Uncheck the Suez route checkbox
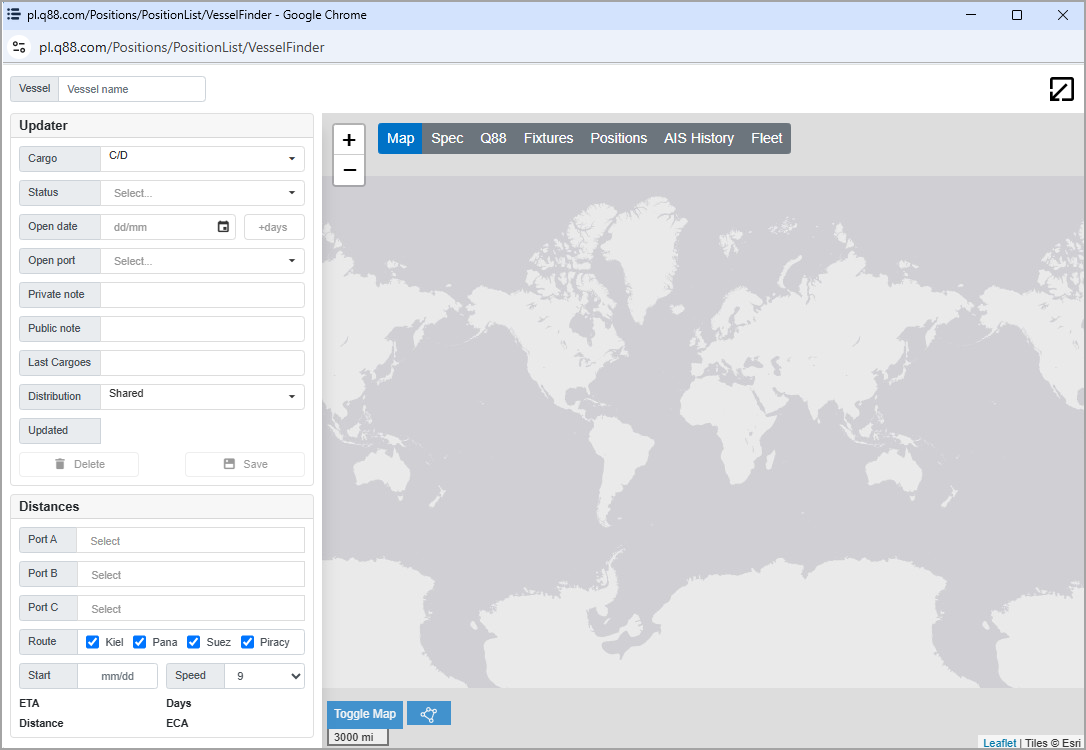1086x750 pixels. click(x=193, y=642)
